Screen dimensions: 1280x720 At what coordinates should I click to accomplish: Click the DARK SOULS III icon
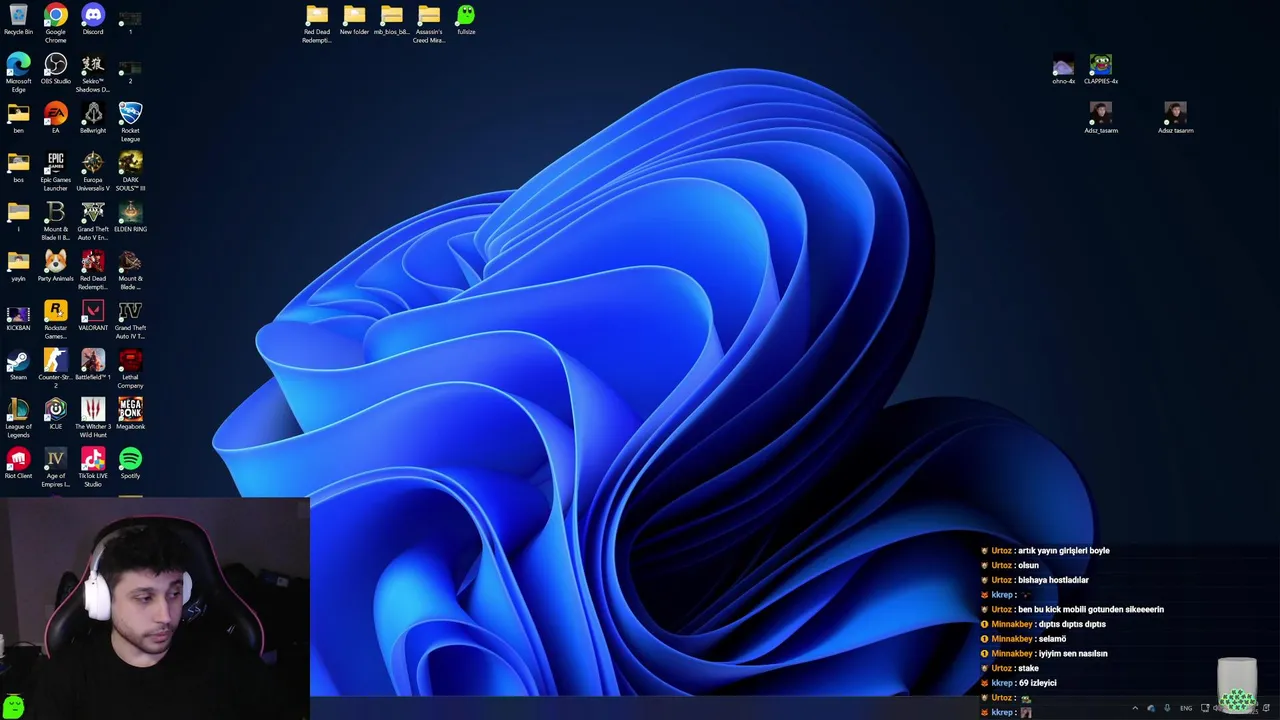coord(130,171)
